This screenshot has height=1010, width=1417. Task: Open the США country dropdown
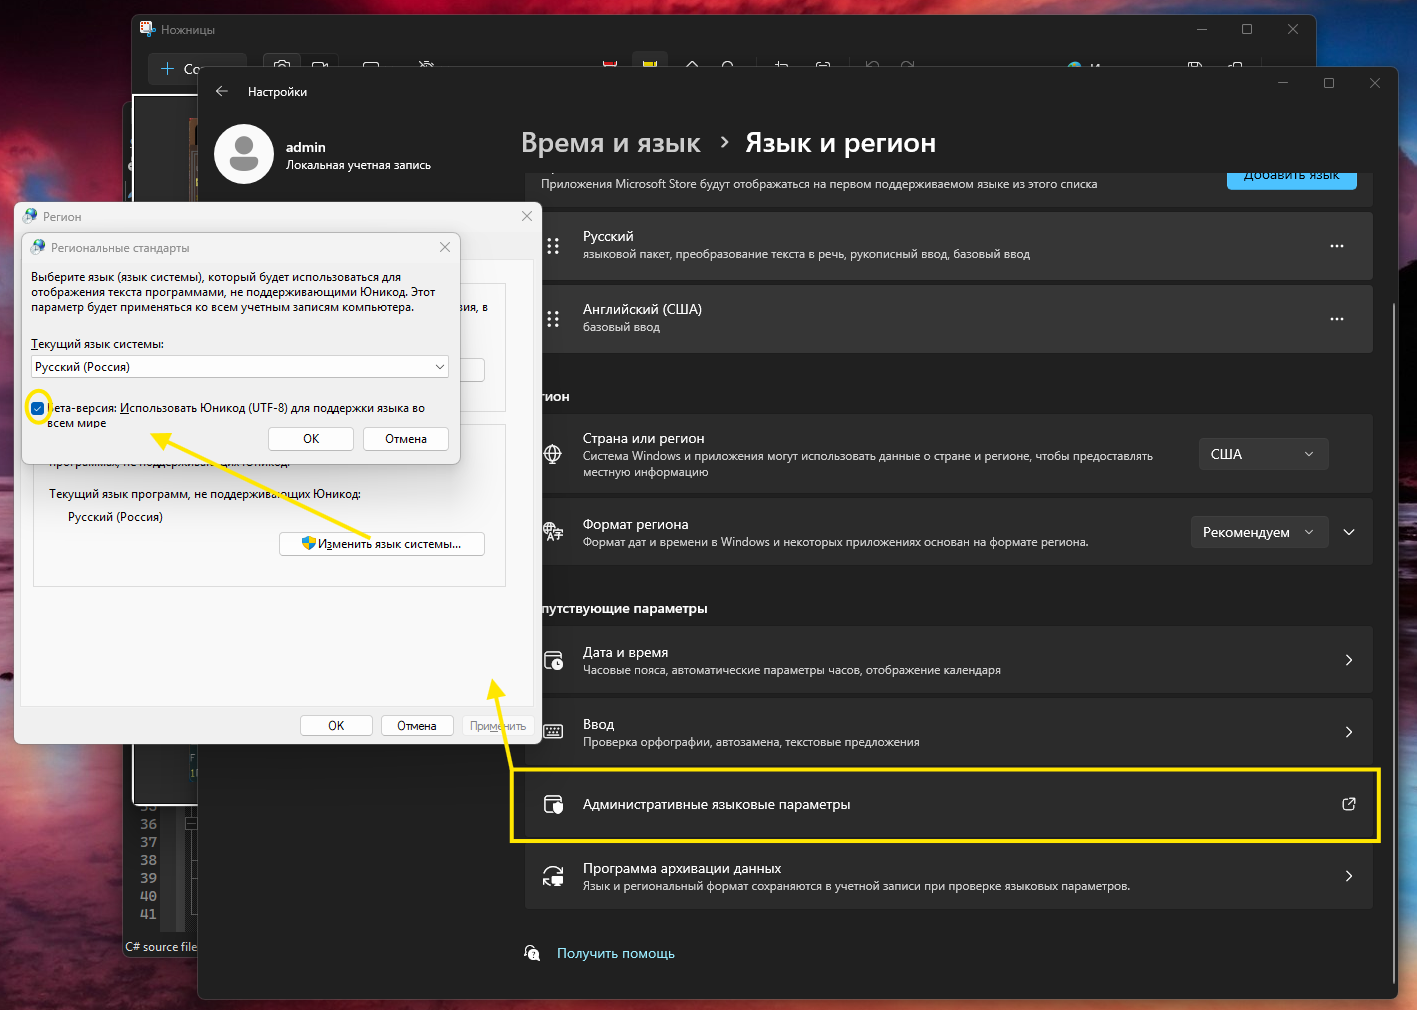[1262, 454]
